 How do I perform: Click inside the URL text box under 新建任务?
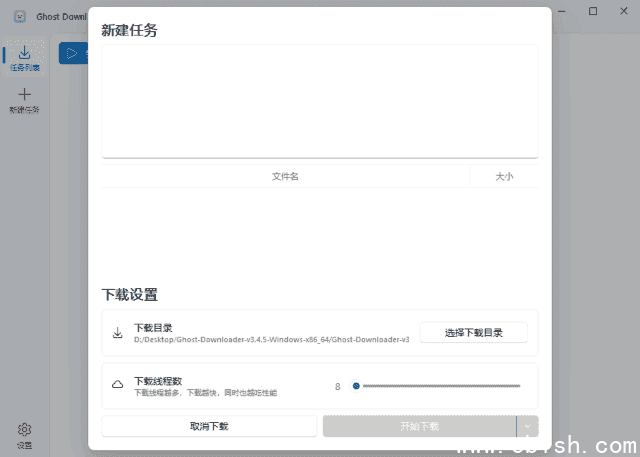(x=320, y=101)
